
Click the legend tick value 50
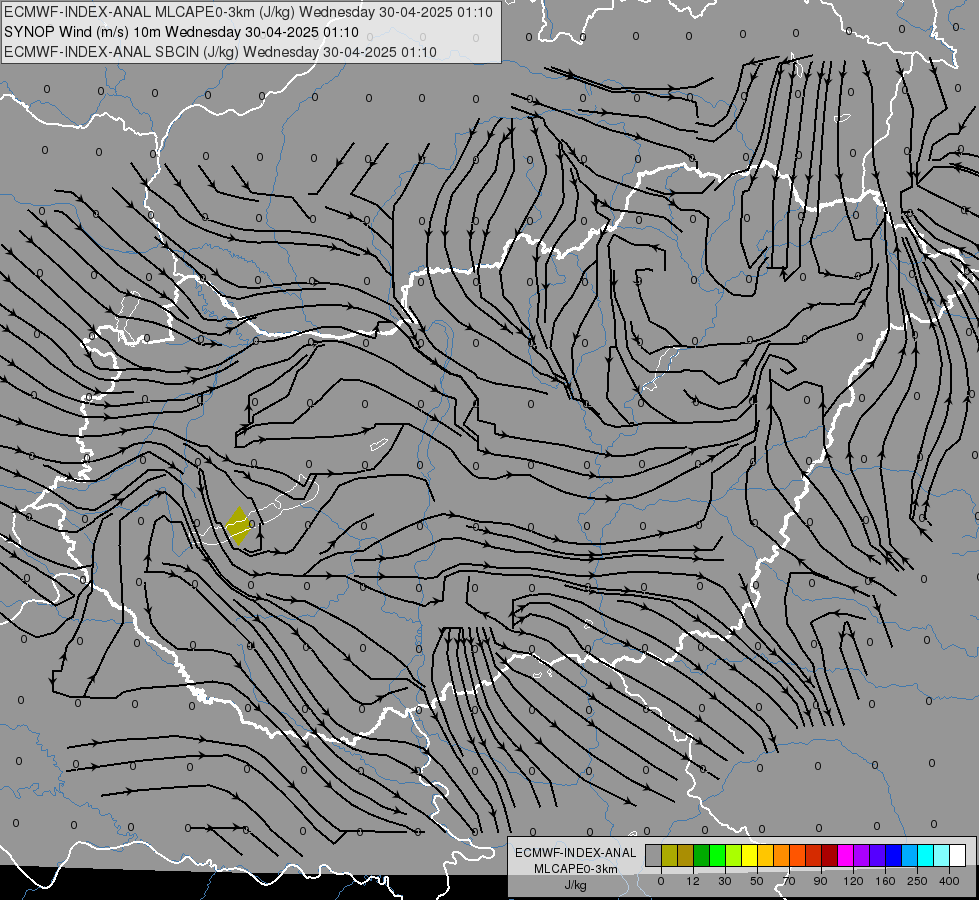(x=757, y=881)
